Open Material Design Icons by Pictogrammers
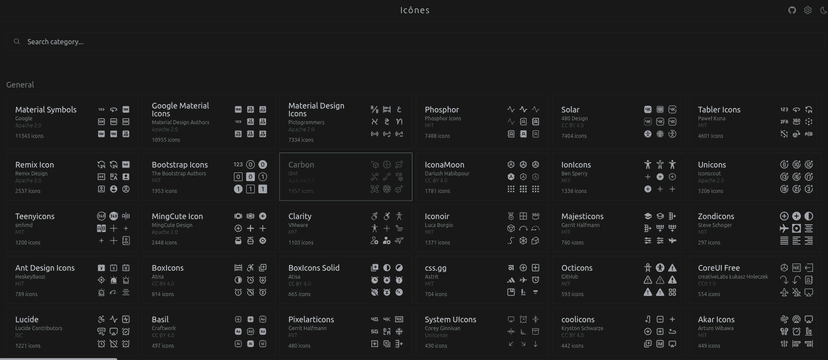 coord(345,122)
